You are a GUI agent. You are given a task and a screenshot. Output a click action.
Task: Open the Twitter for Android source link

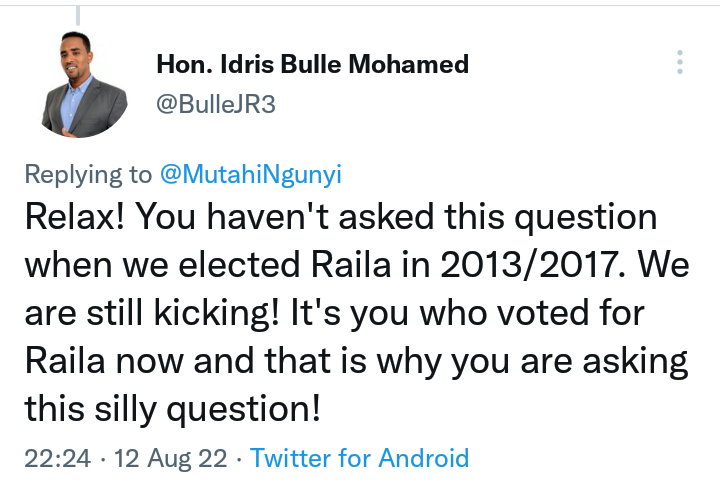click(360, 458)
